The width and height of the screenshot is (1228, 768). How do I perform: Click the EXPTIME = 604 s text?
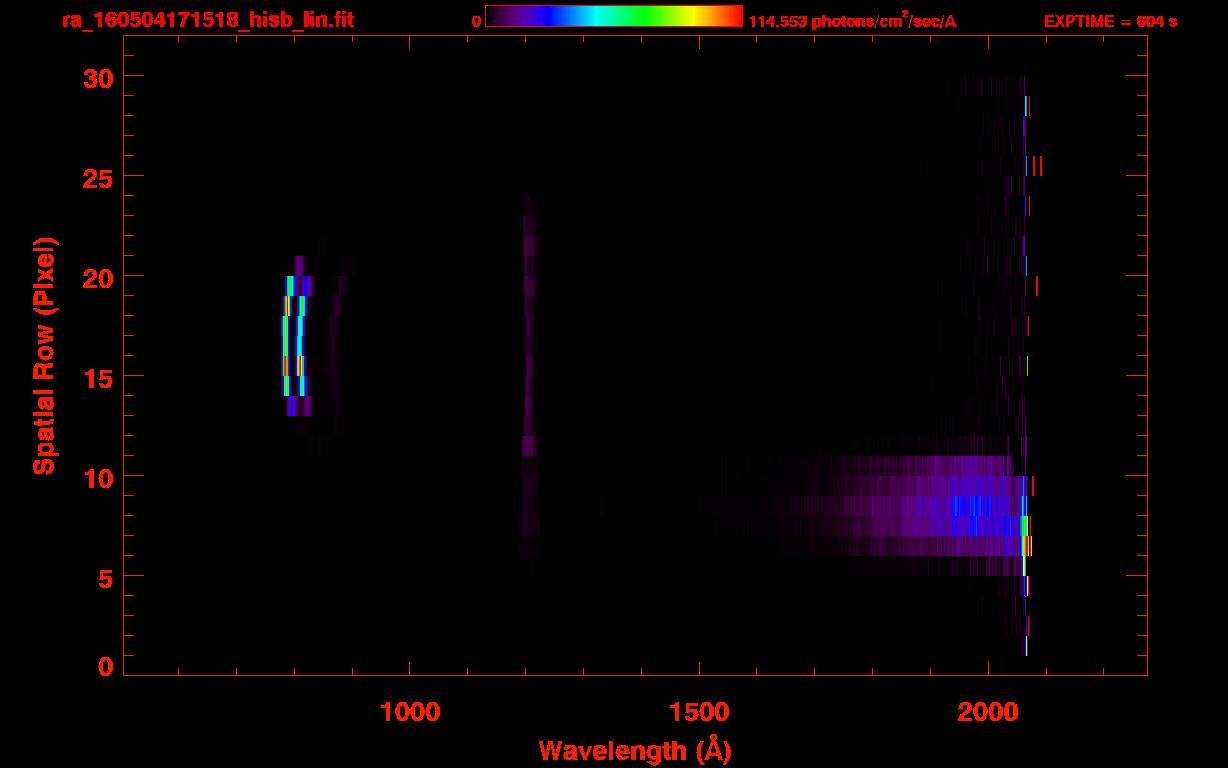1110,21
